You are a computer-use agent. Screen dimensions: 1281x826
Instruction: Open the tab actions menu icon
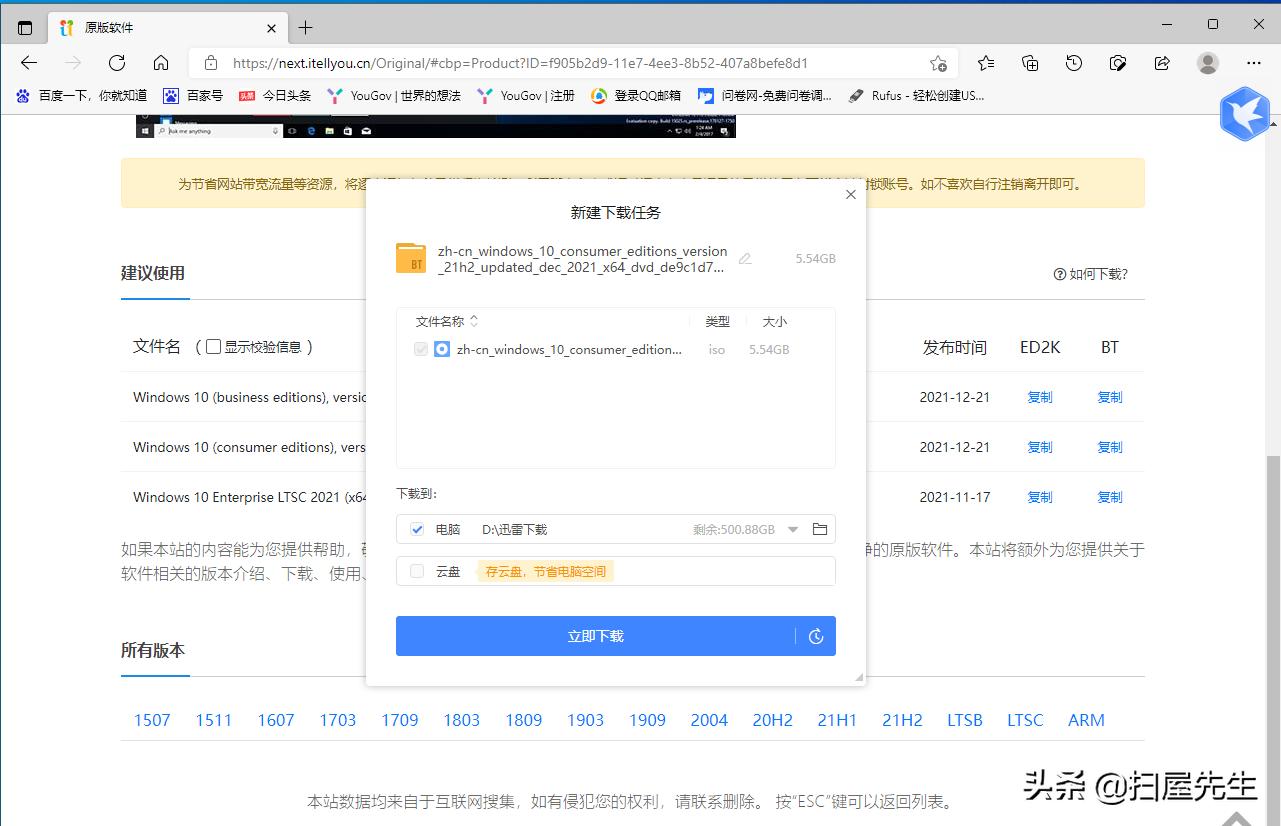[25, 27]
